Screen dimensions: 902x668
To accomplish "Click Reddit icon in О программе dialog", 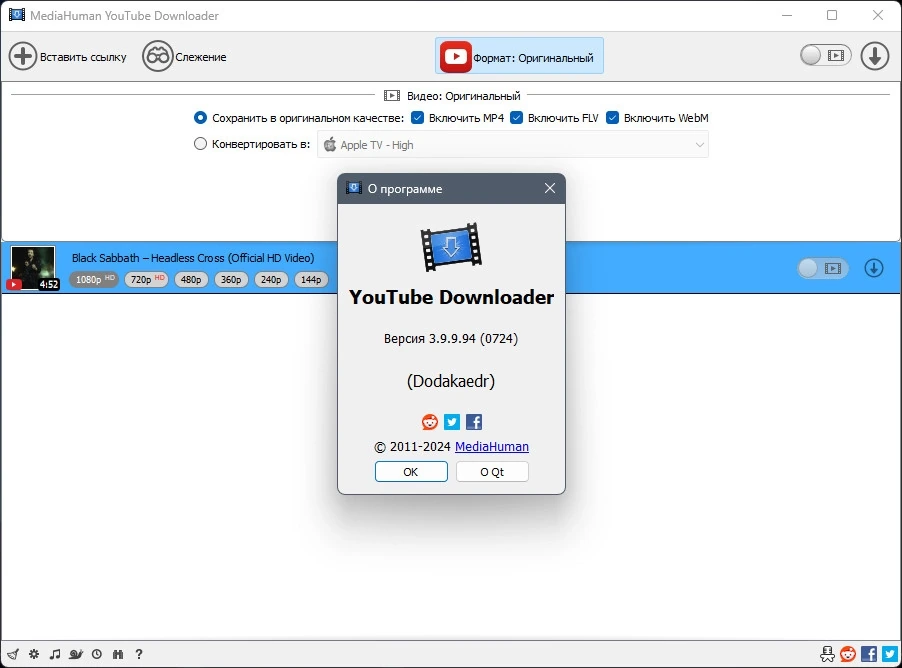I will [430, 422].
